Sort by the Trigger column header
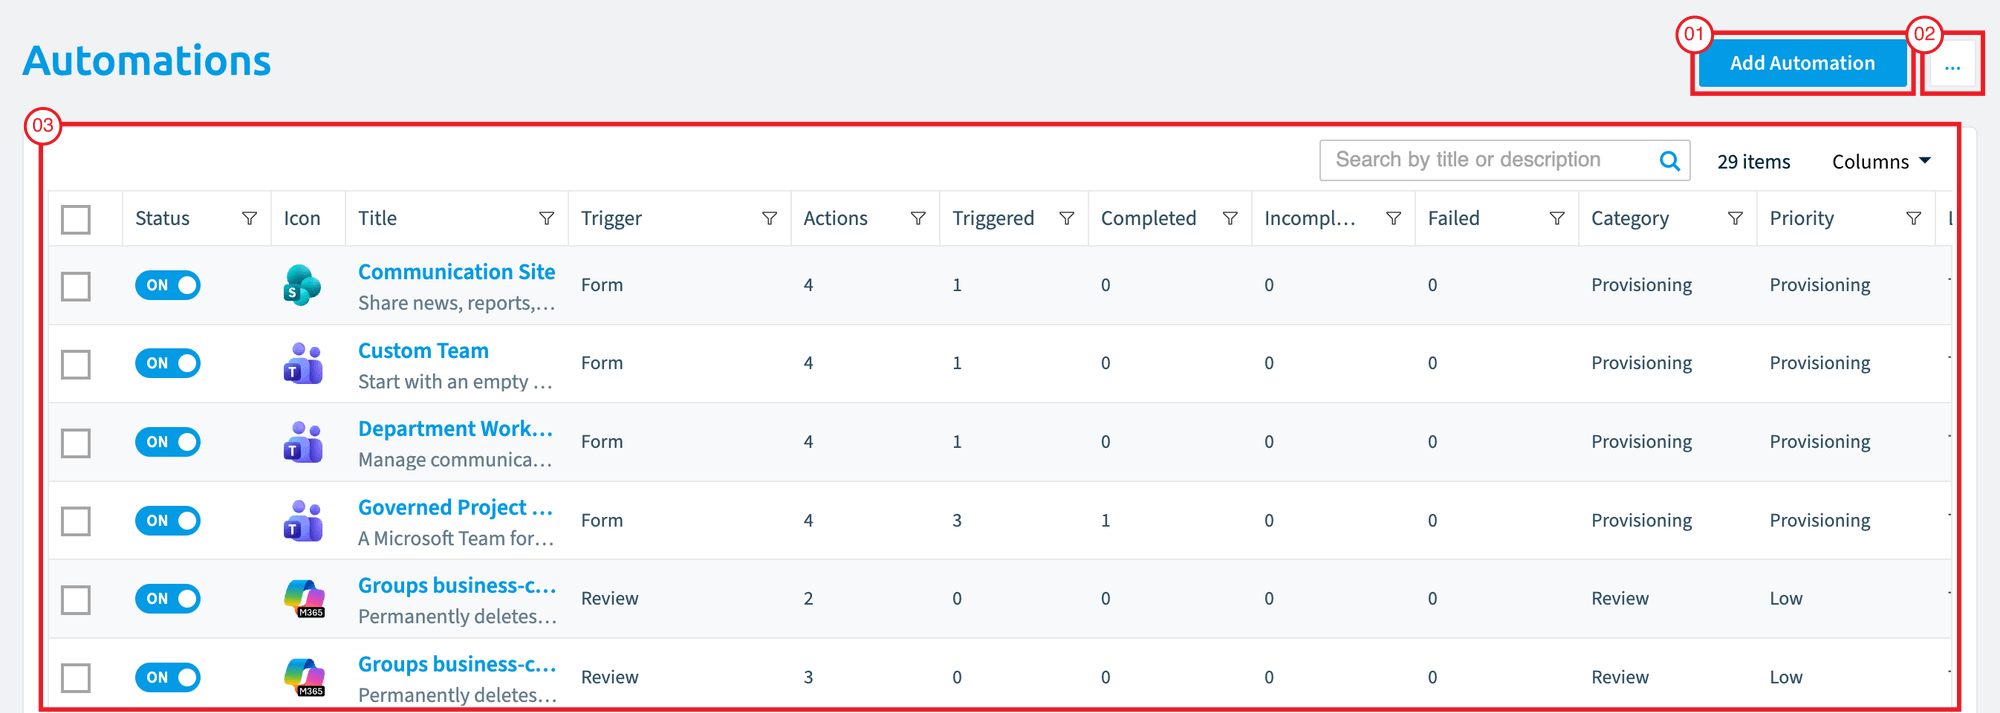Screen dimensions: 2000x713 pyautogui.click(x=611, y=218)
